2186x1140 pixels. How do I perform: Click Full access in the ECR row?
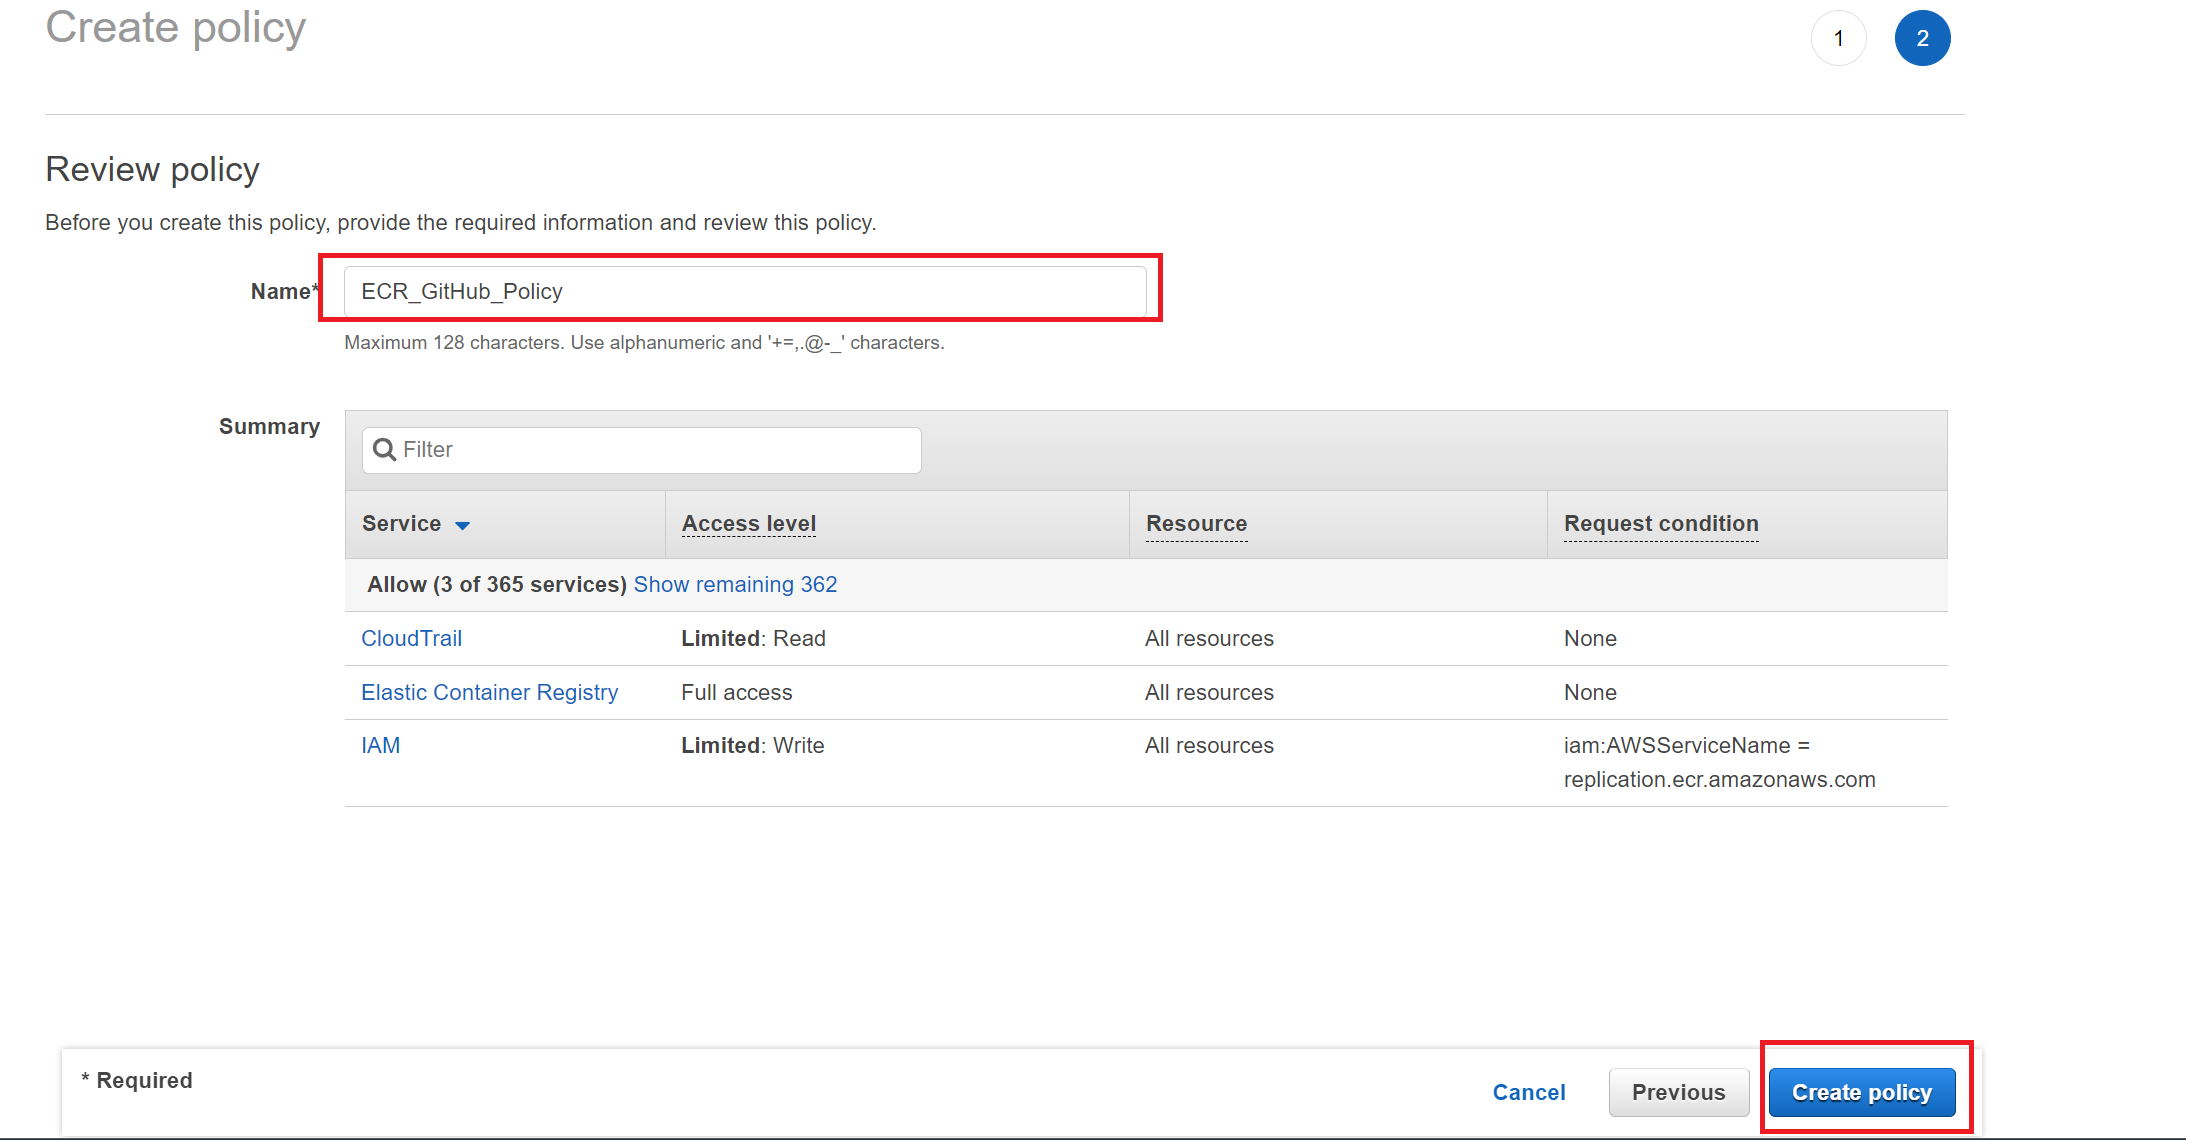[736, 693]
